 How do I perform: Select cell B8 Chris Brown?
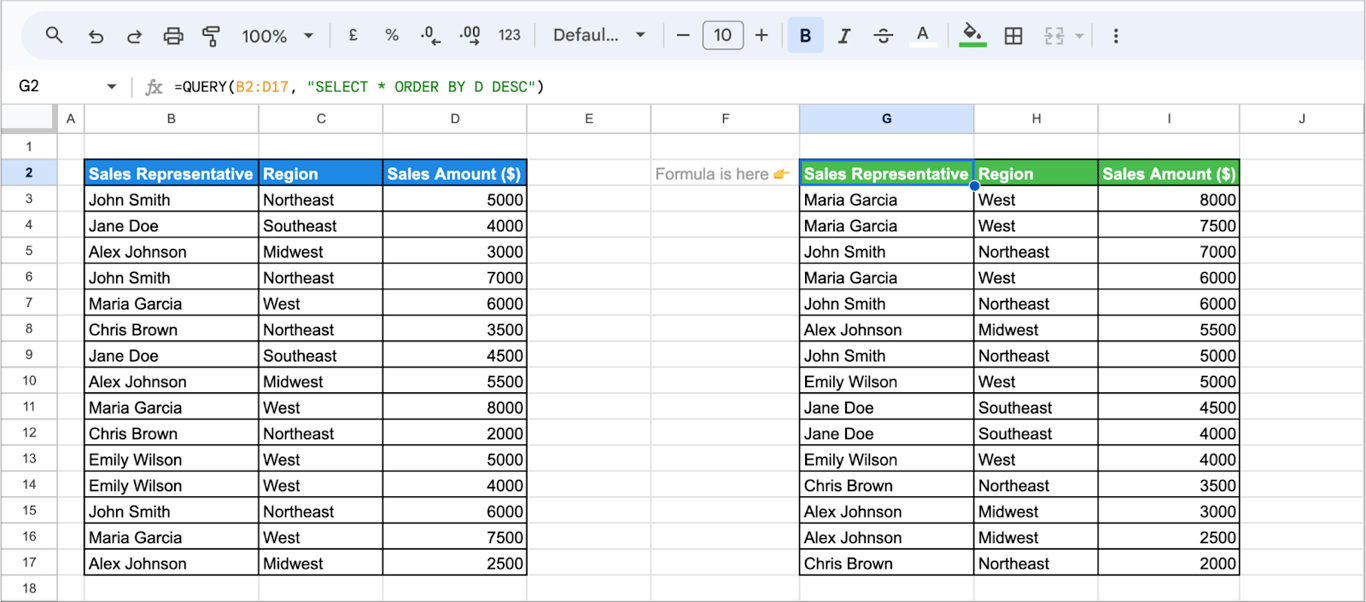click(x=172, y=329)
